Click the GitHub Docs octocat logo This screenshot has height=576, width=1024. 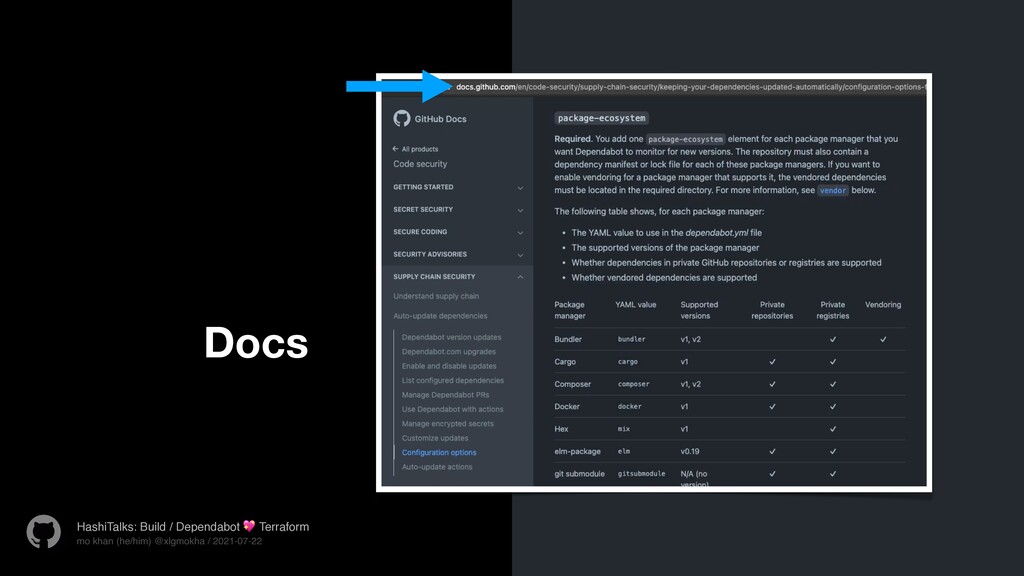pyautogui.click(x=402, y=118)
